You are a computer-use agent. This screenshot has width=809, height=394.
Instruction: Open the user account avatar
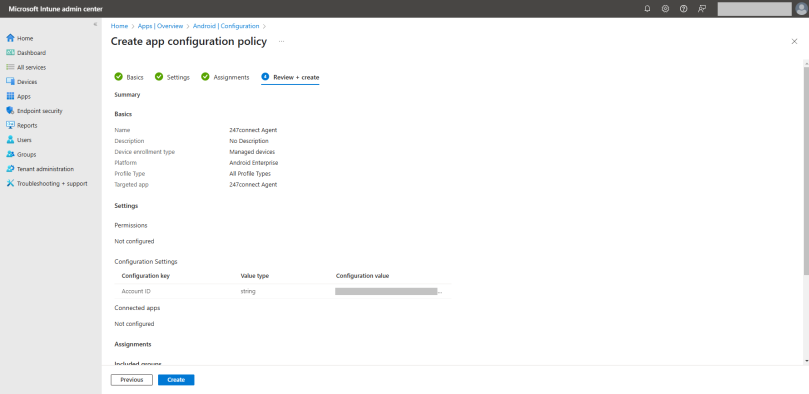tap(801, 9)
